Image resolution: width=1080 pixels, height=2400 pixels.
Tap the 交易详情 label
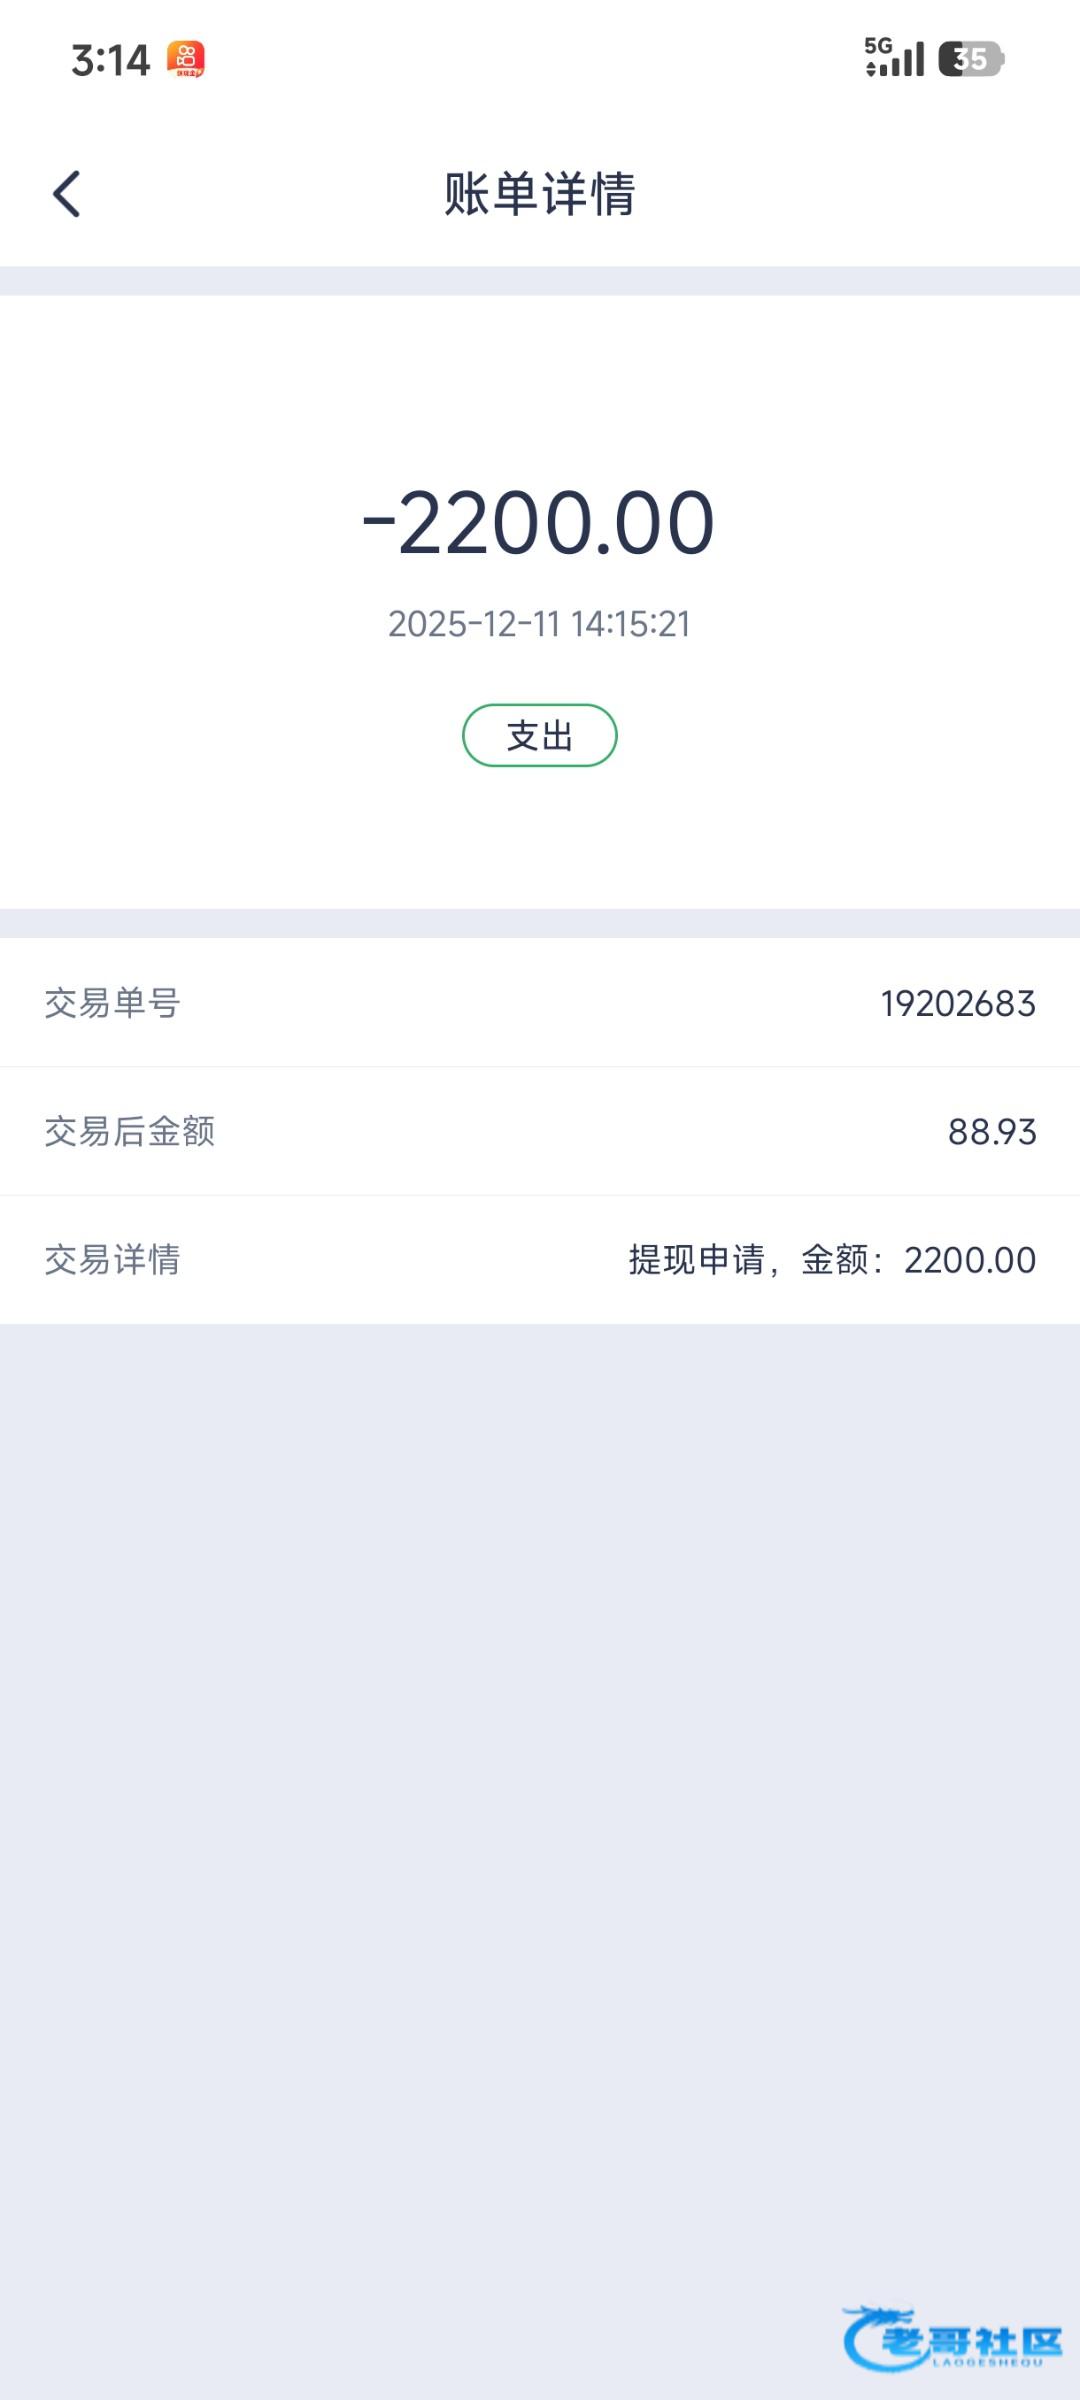click(x=112, y=1259)
